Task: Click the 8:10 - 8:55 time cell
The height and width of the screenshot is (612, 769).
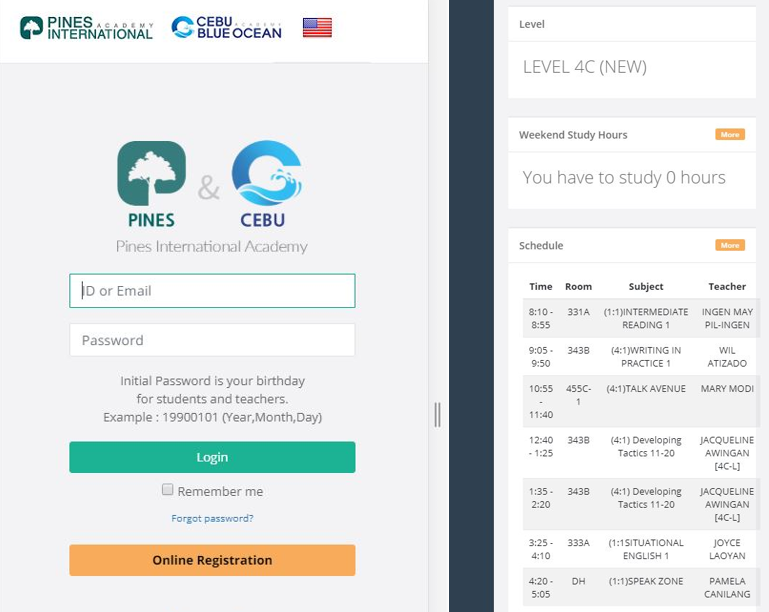Action: [540, 318]
